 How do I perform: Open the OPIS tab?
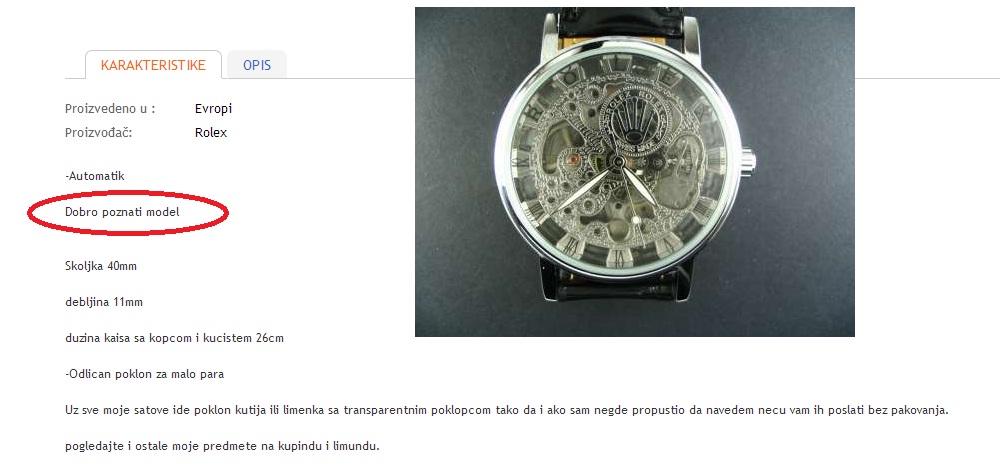257,65
